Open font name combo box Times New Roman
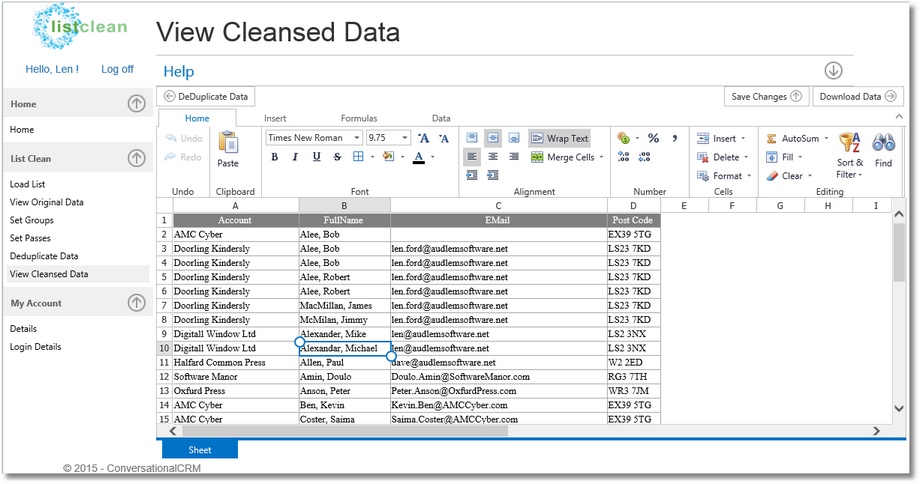This screenshot has height=484, width=920. (313, 138)
